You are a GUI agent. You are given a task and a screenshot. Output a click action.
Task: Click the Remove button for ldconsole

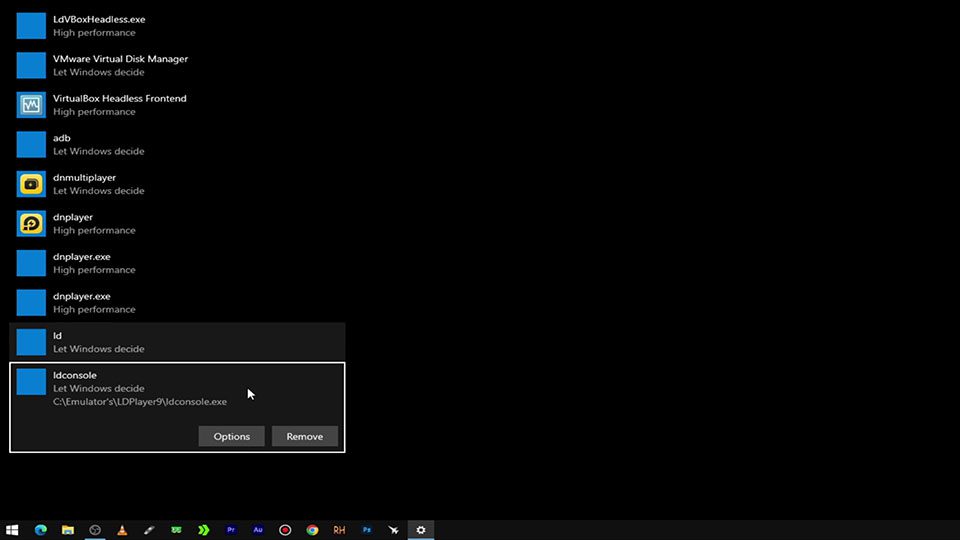click(x=304, y=436)
